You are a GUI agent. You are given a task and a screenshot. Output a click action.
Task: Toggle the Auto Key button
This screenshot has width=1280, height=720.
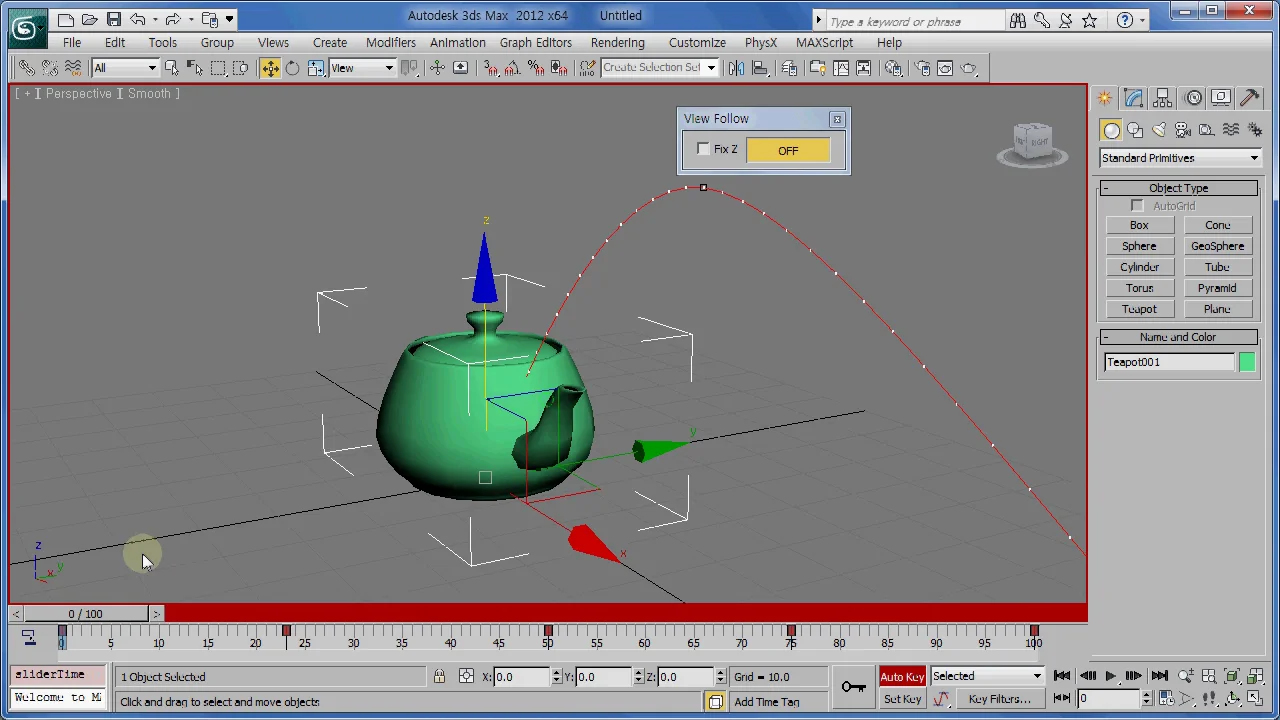(902, 677)
